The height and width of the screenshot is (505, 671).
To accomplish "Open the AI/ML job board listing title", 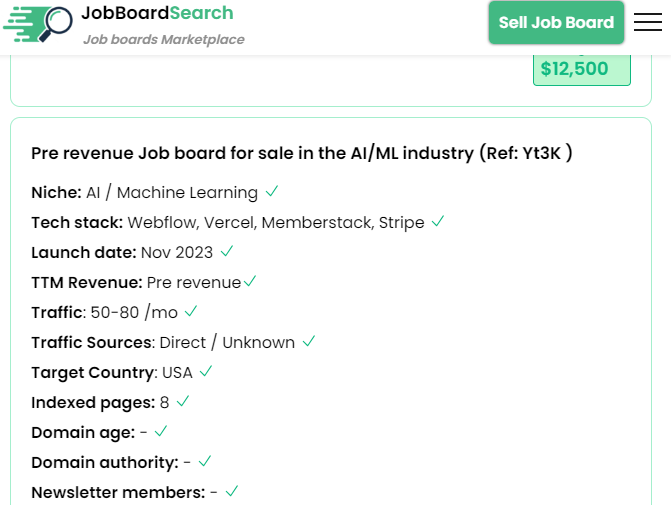I will [301, 153].
